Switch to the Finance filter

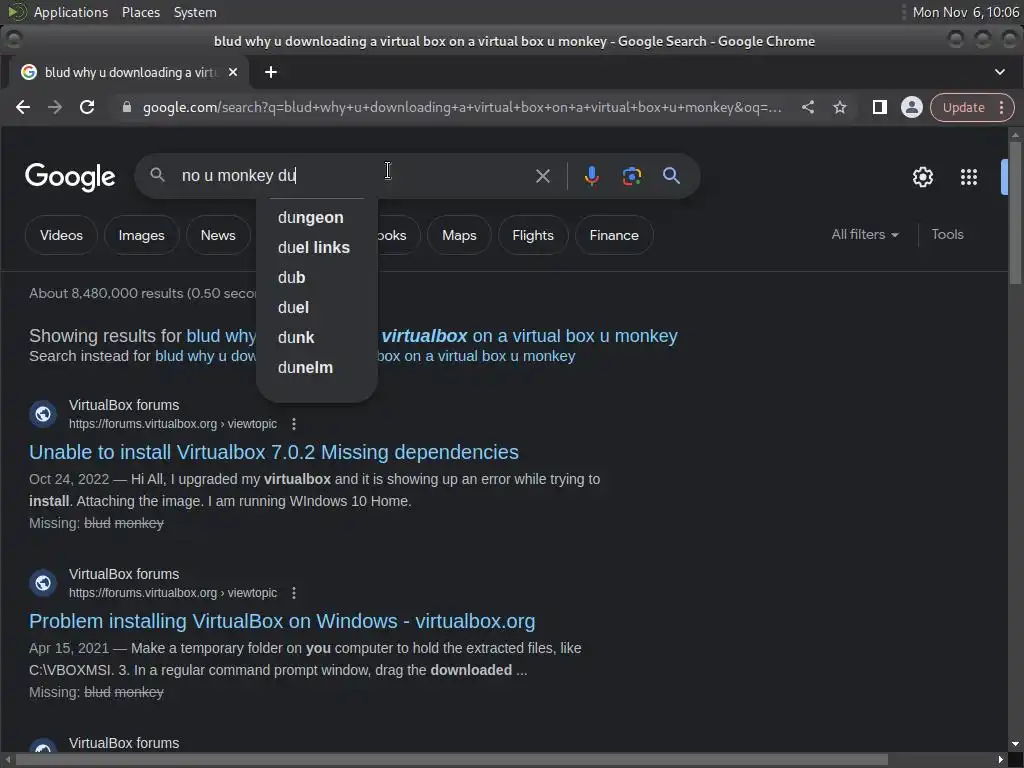(614, 235)
